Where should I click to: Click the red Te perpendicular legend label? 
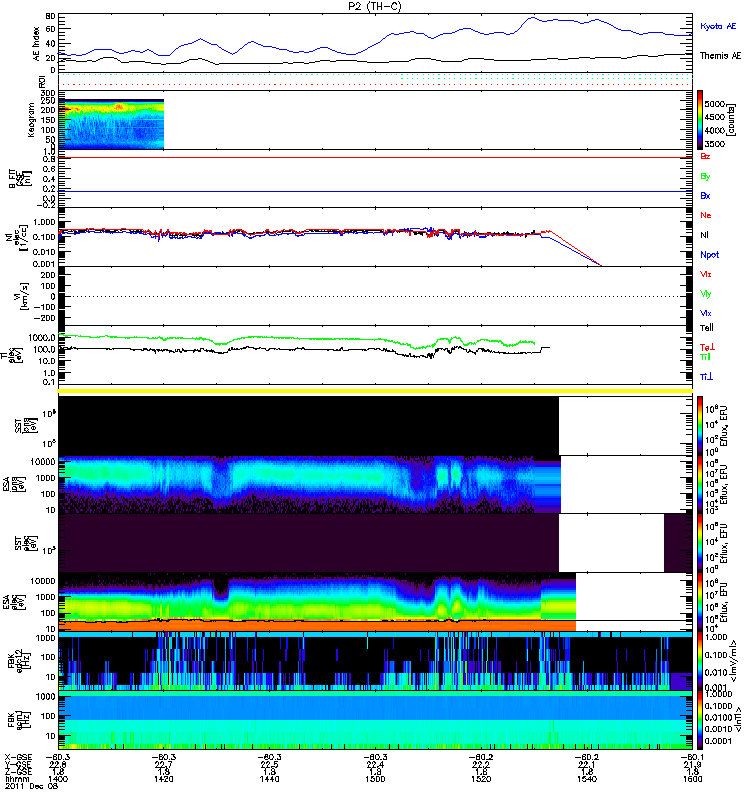707,347
